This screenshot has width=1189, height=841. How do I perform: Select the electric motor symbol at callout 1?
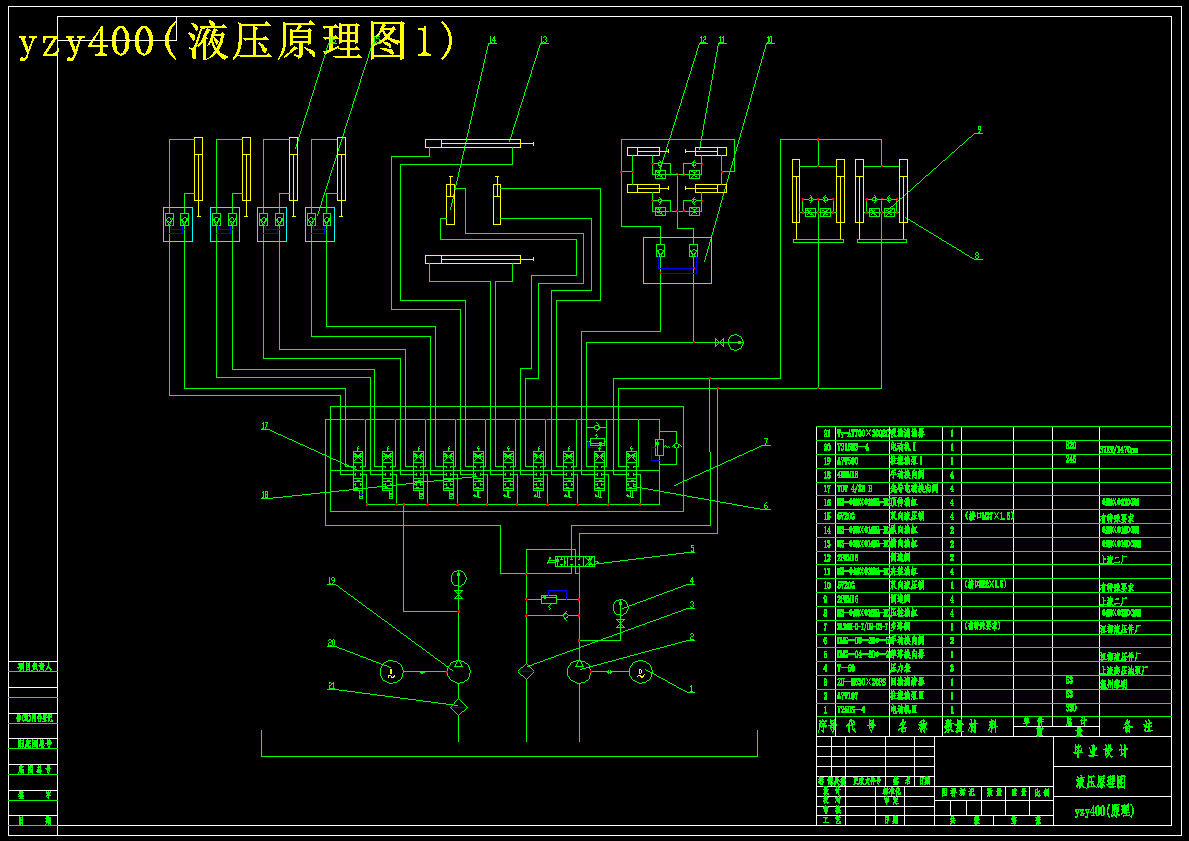coord(641,672)
